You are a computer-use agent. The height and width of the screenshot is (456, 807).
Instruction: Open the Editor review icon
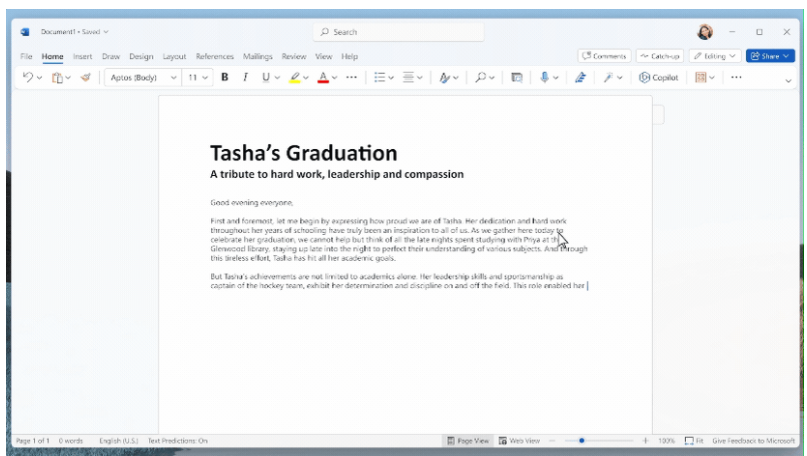(580, 77)
